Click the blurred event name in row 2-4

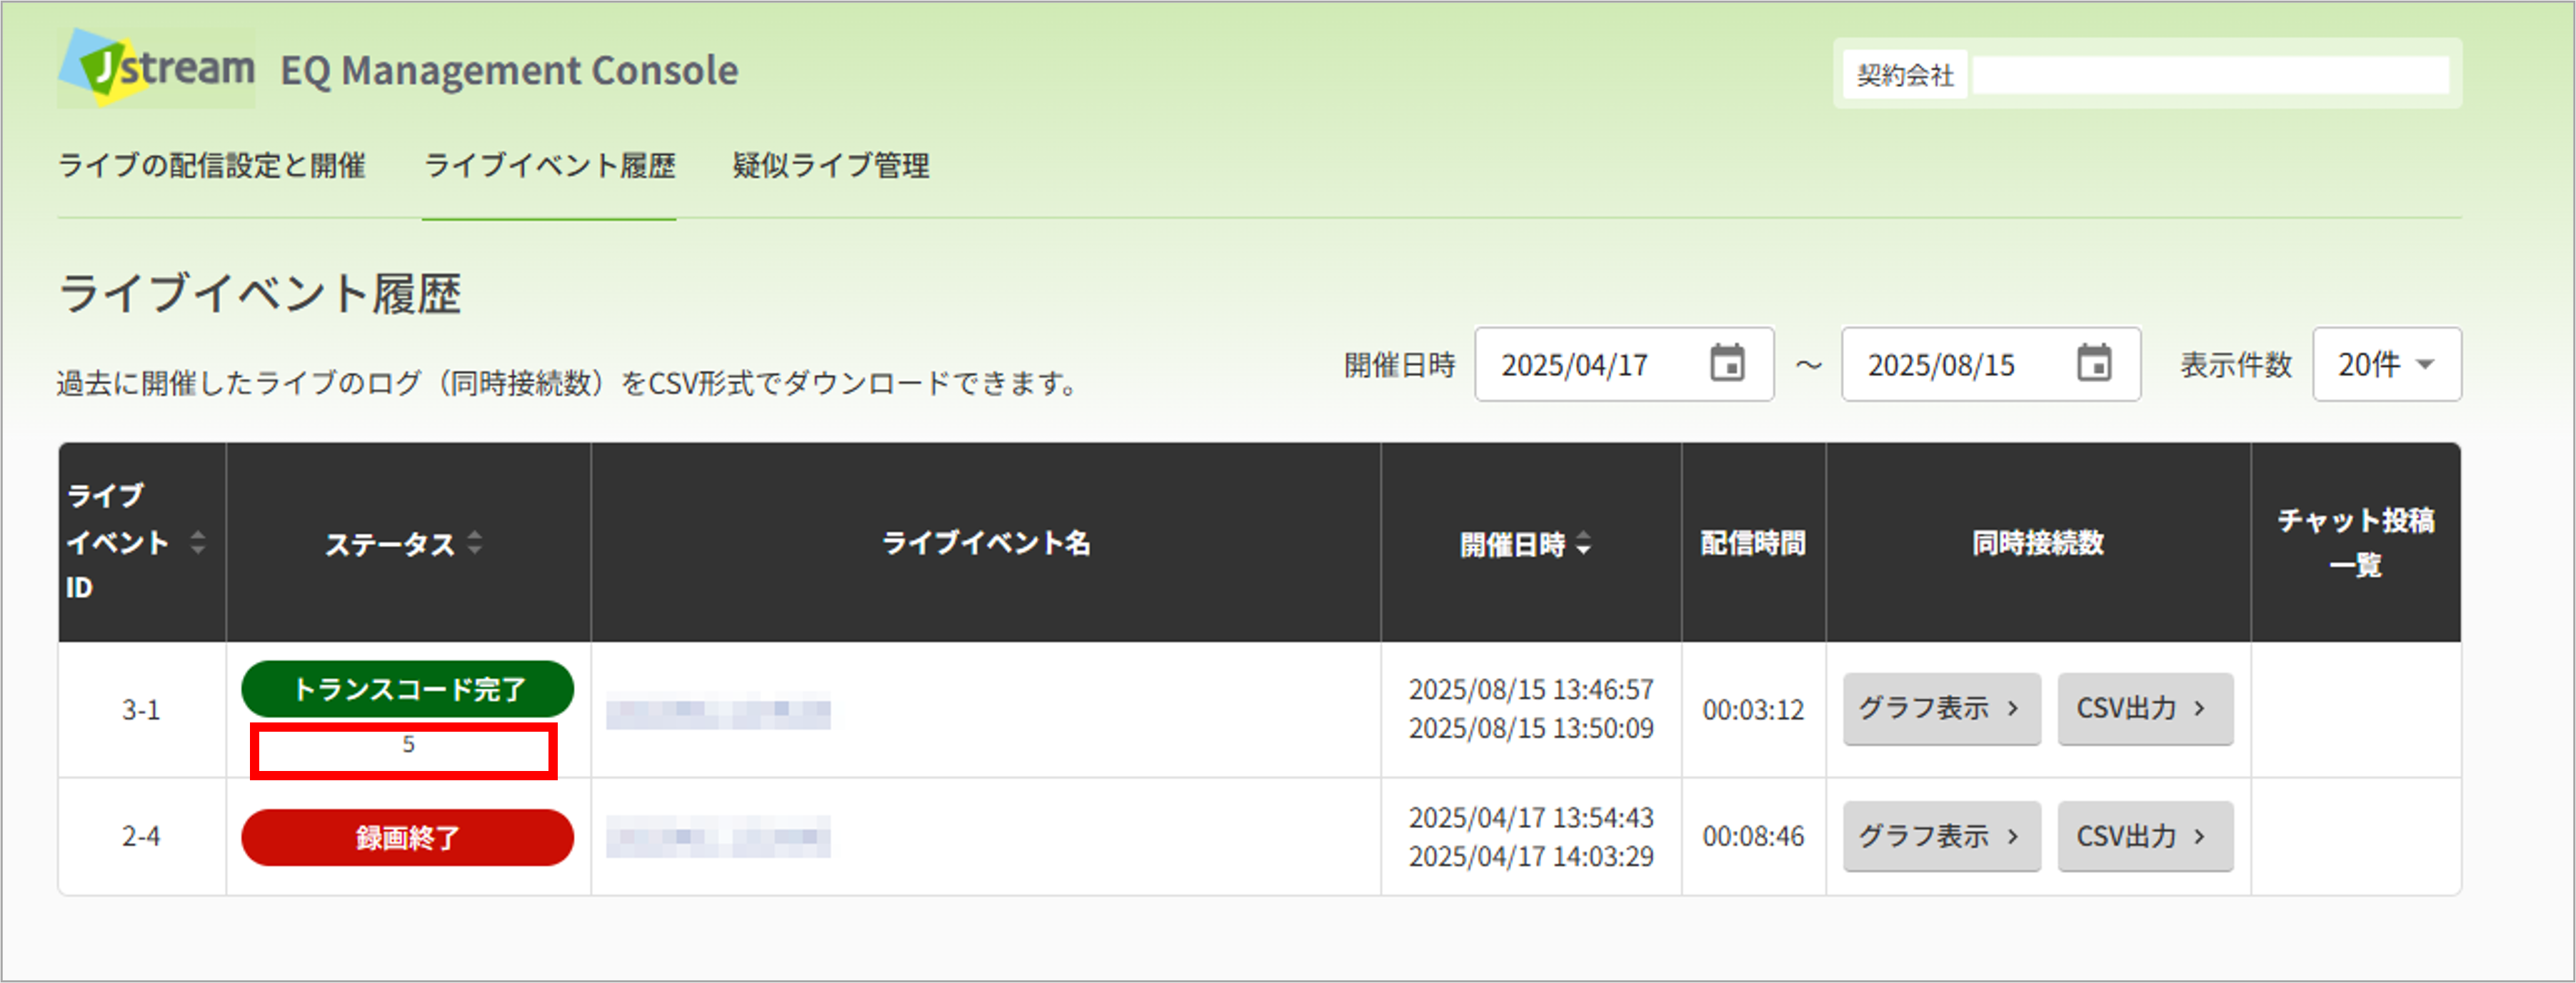pos(718,837)
